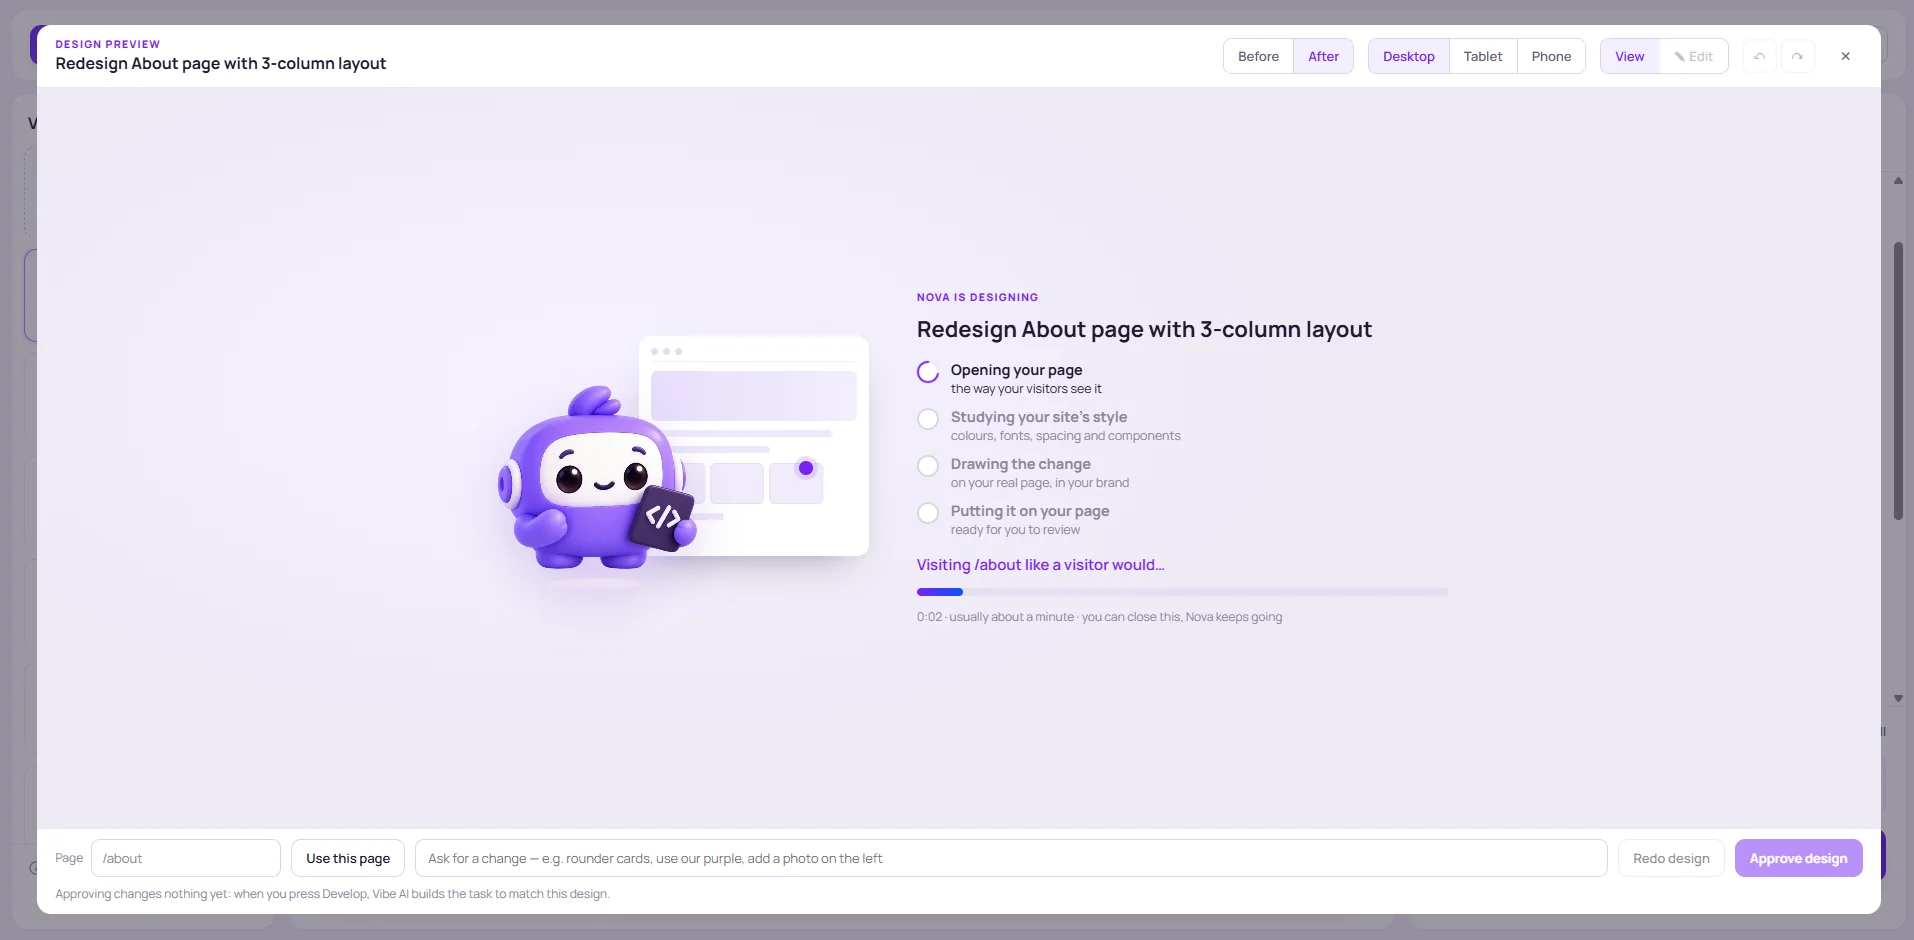Click the Visiting /about like a visitor text
Image resolution: width=1914 pixels, height=940 pixels.
[1040, 565]
